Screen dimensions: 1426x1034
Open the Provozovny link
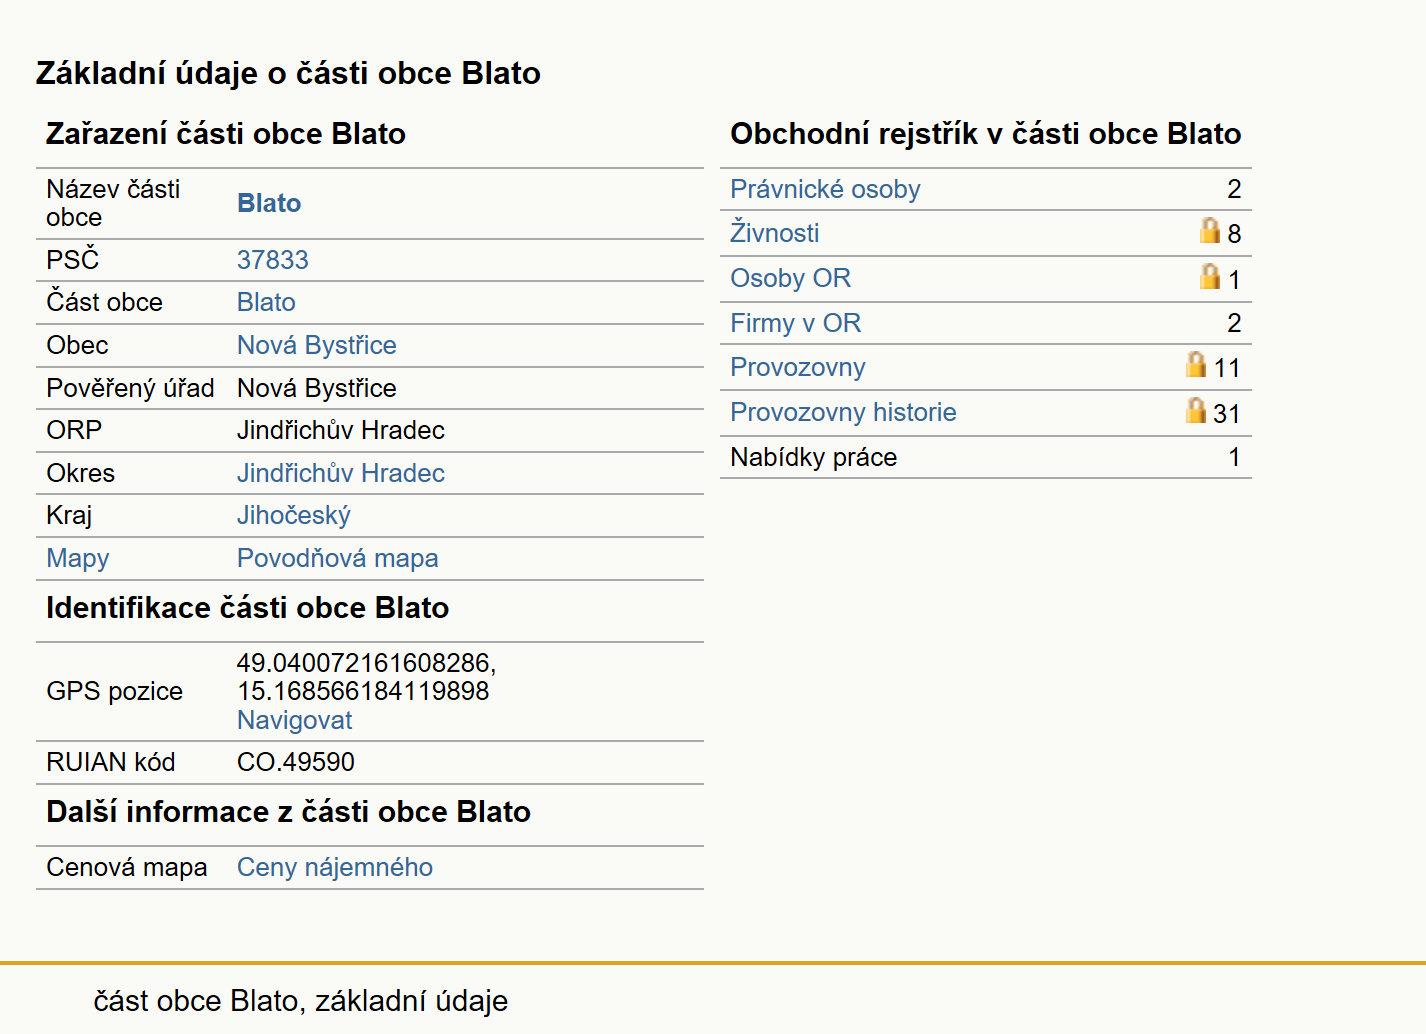pos(798,367)
